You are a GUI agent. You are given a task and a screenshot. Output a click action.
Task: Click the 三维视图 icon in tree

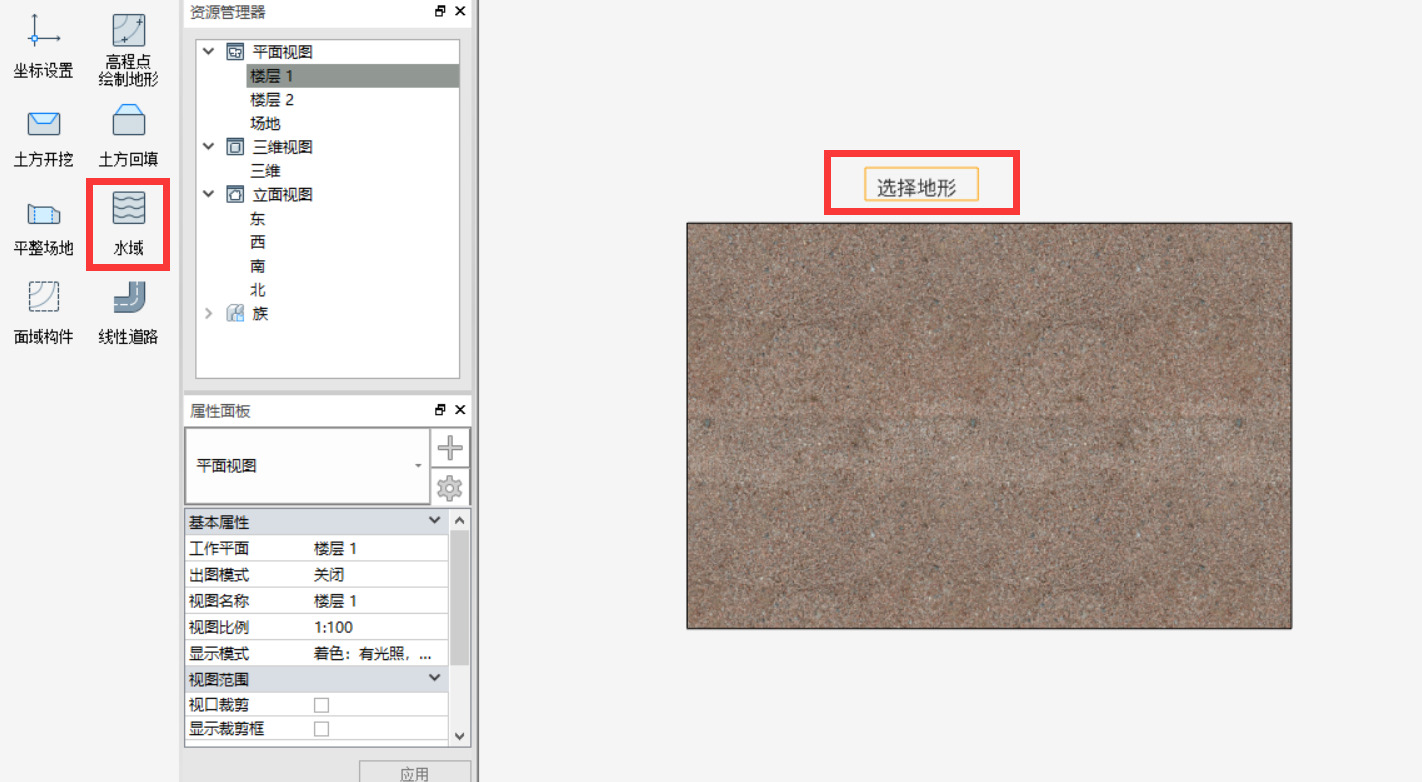click(x=236, y=147)
